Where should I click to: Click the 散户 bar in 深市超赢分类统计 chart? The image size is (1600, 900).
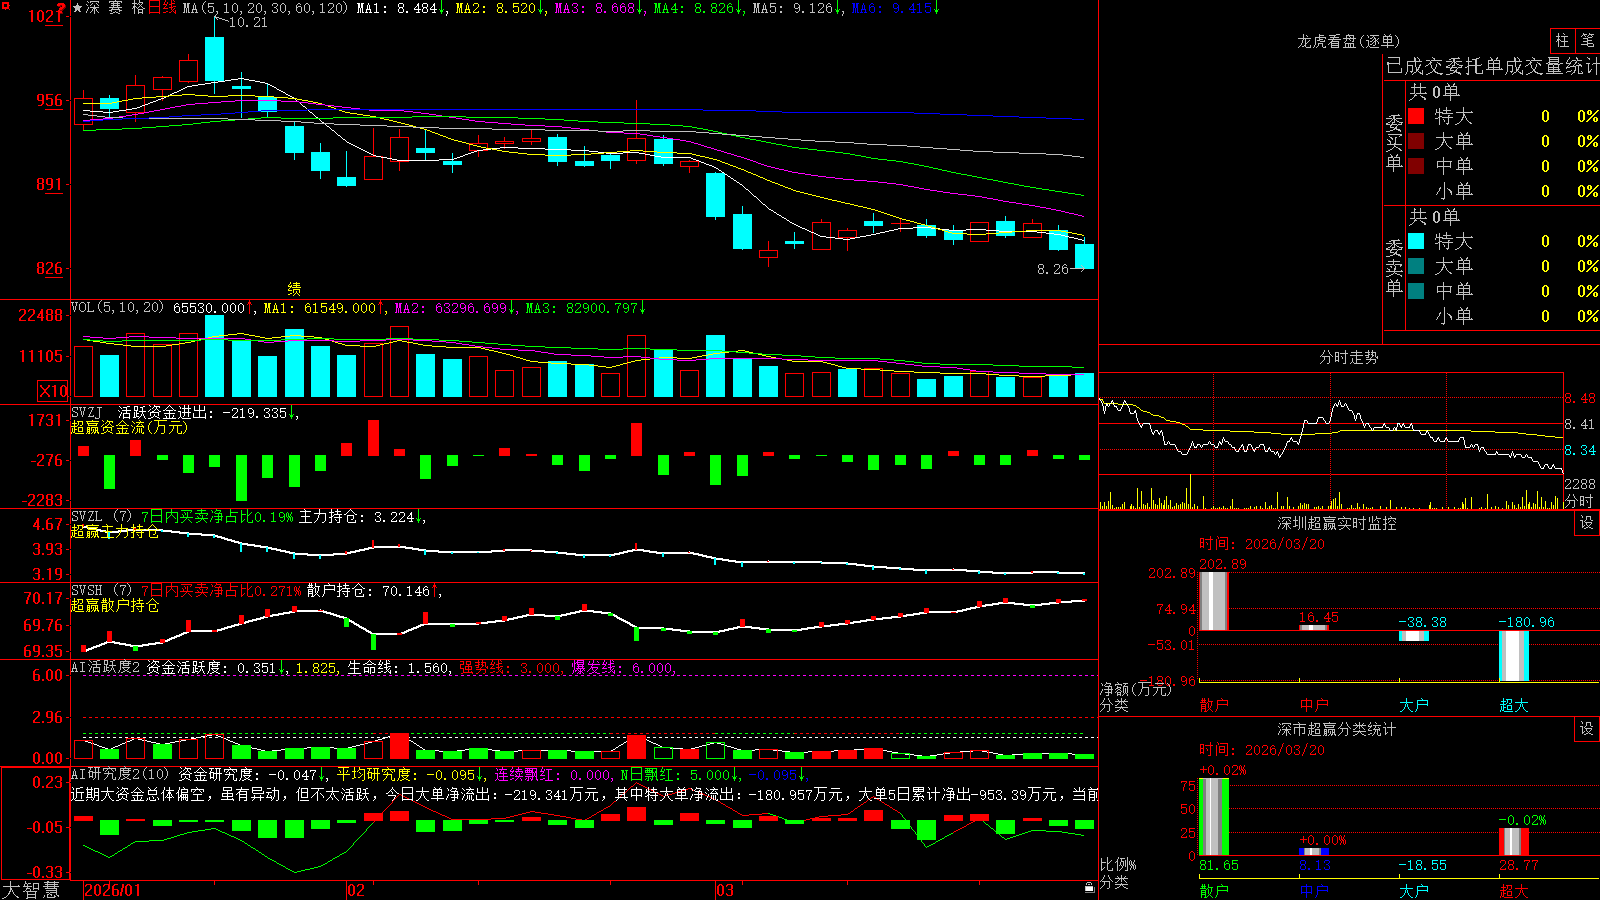[x=1213, y=817]
